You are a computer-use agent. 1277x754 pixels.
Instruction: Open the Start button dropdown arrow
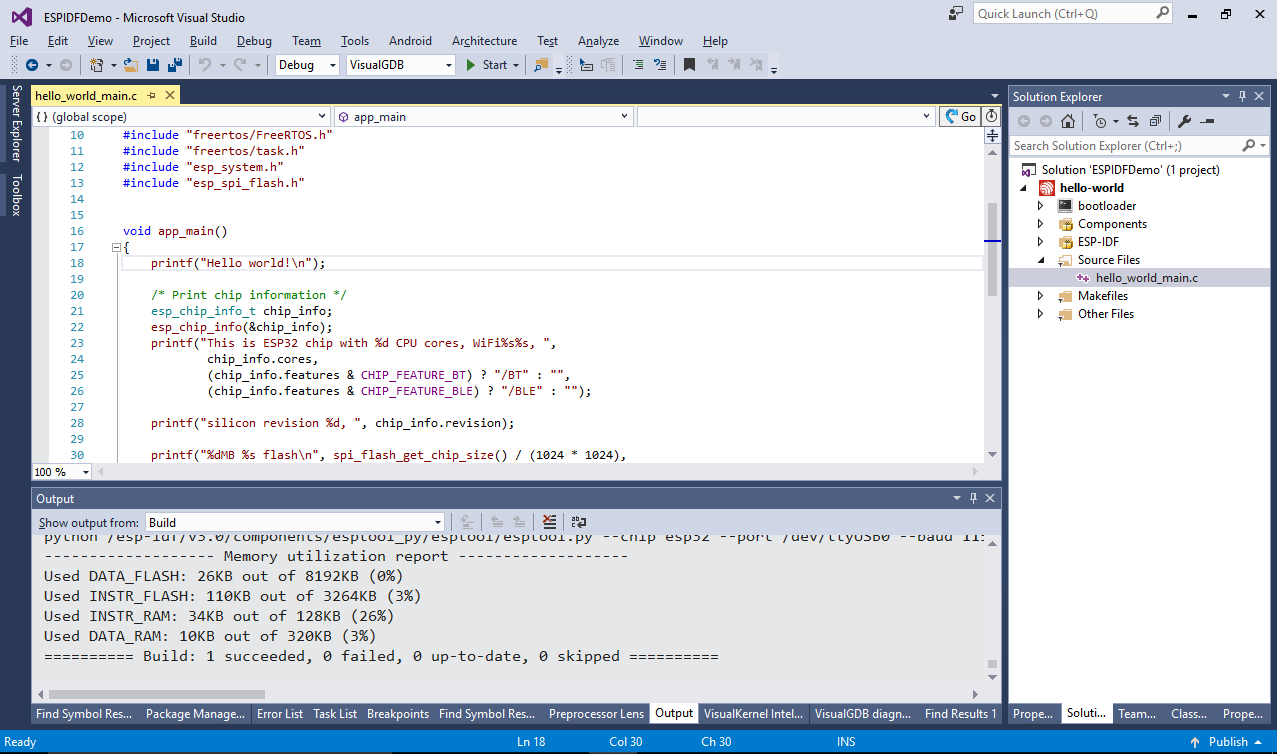click(x=516, y=65)
